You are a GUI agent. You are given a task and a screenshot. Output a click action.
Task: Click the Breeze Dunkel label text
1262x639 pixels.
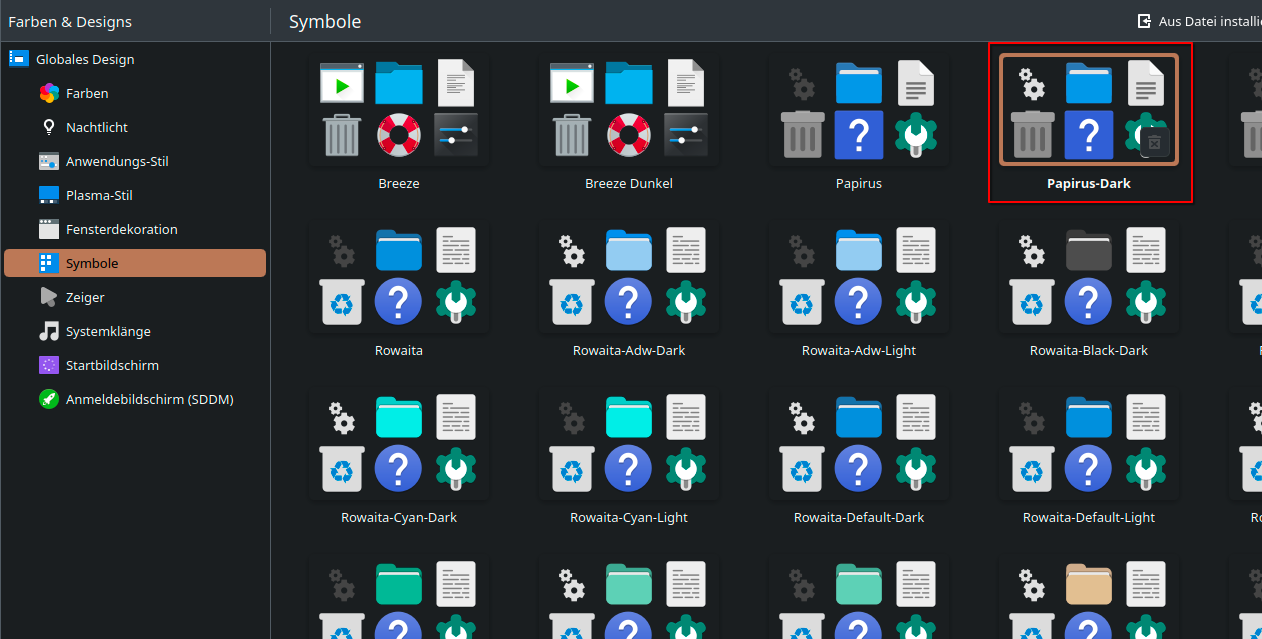pos(629,184)
